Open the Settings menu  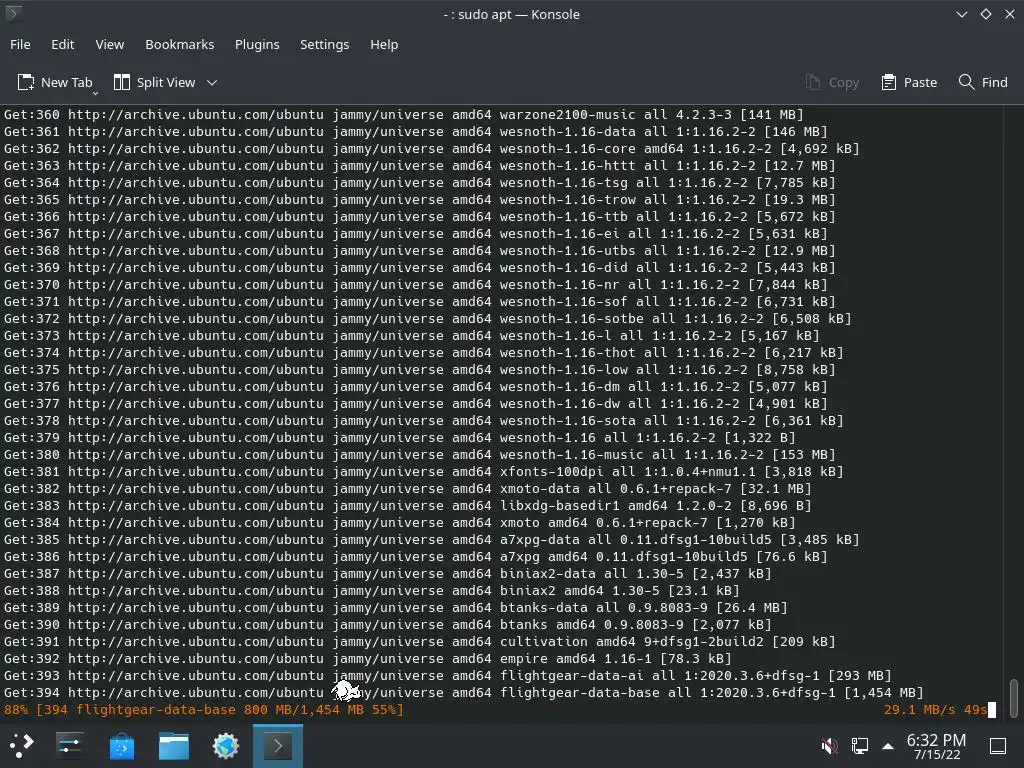point(325,44)
